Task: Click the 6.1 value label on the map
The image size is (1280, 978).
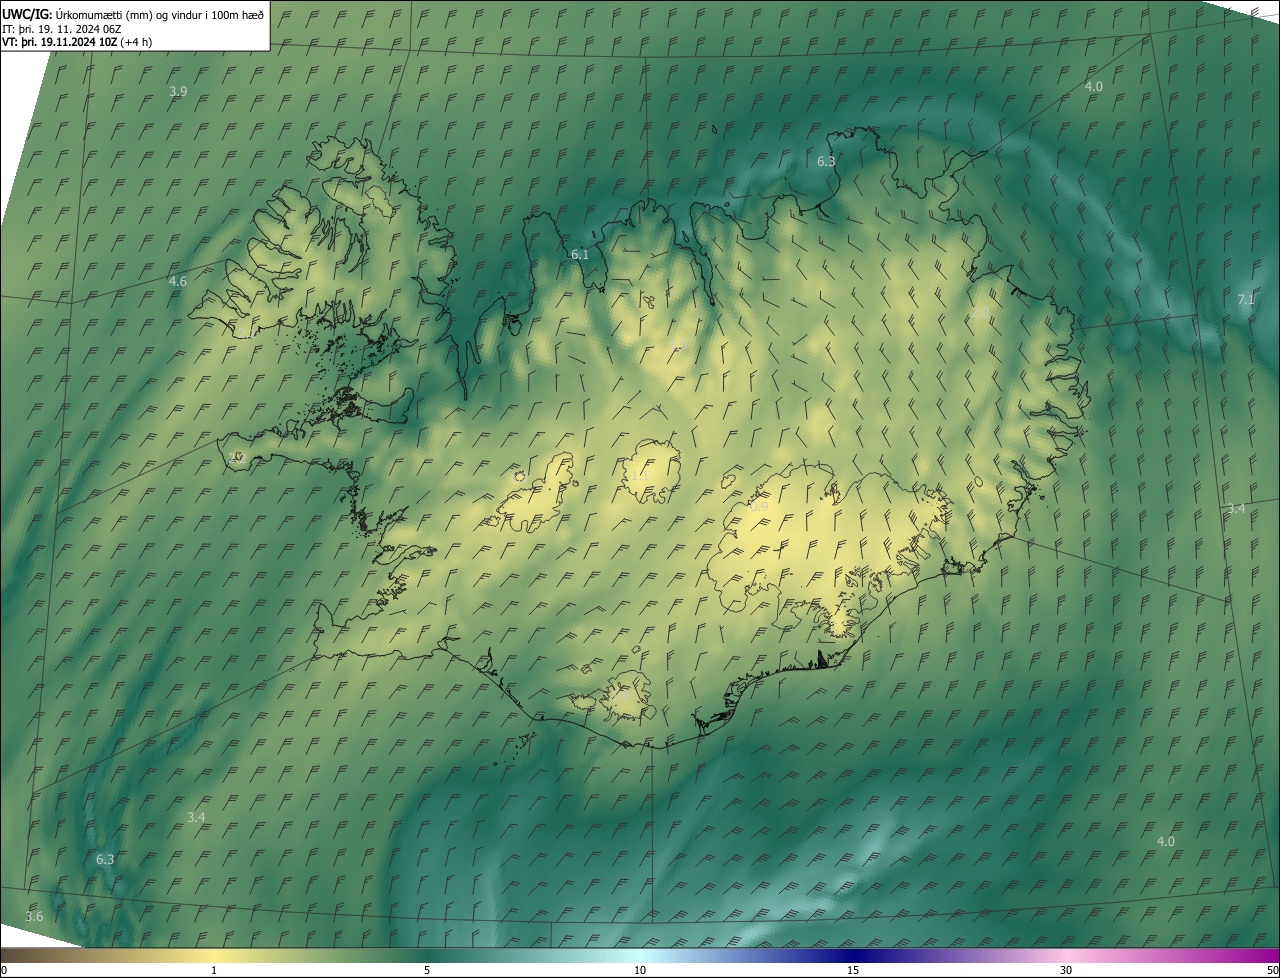Action: (x=580, y=254)
